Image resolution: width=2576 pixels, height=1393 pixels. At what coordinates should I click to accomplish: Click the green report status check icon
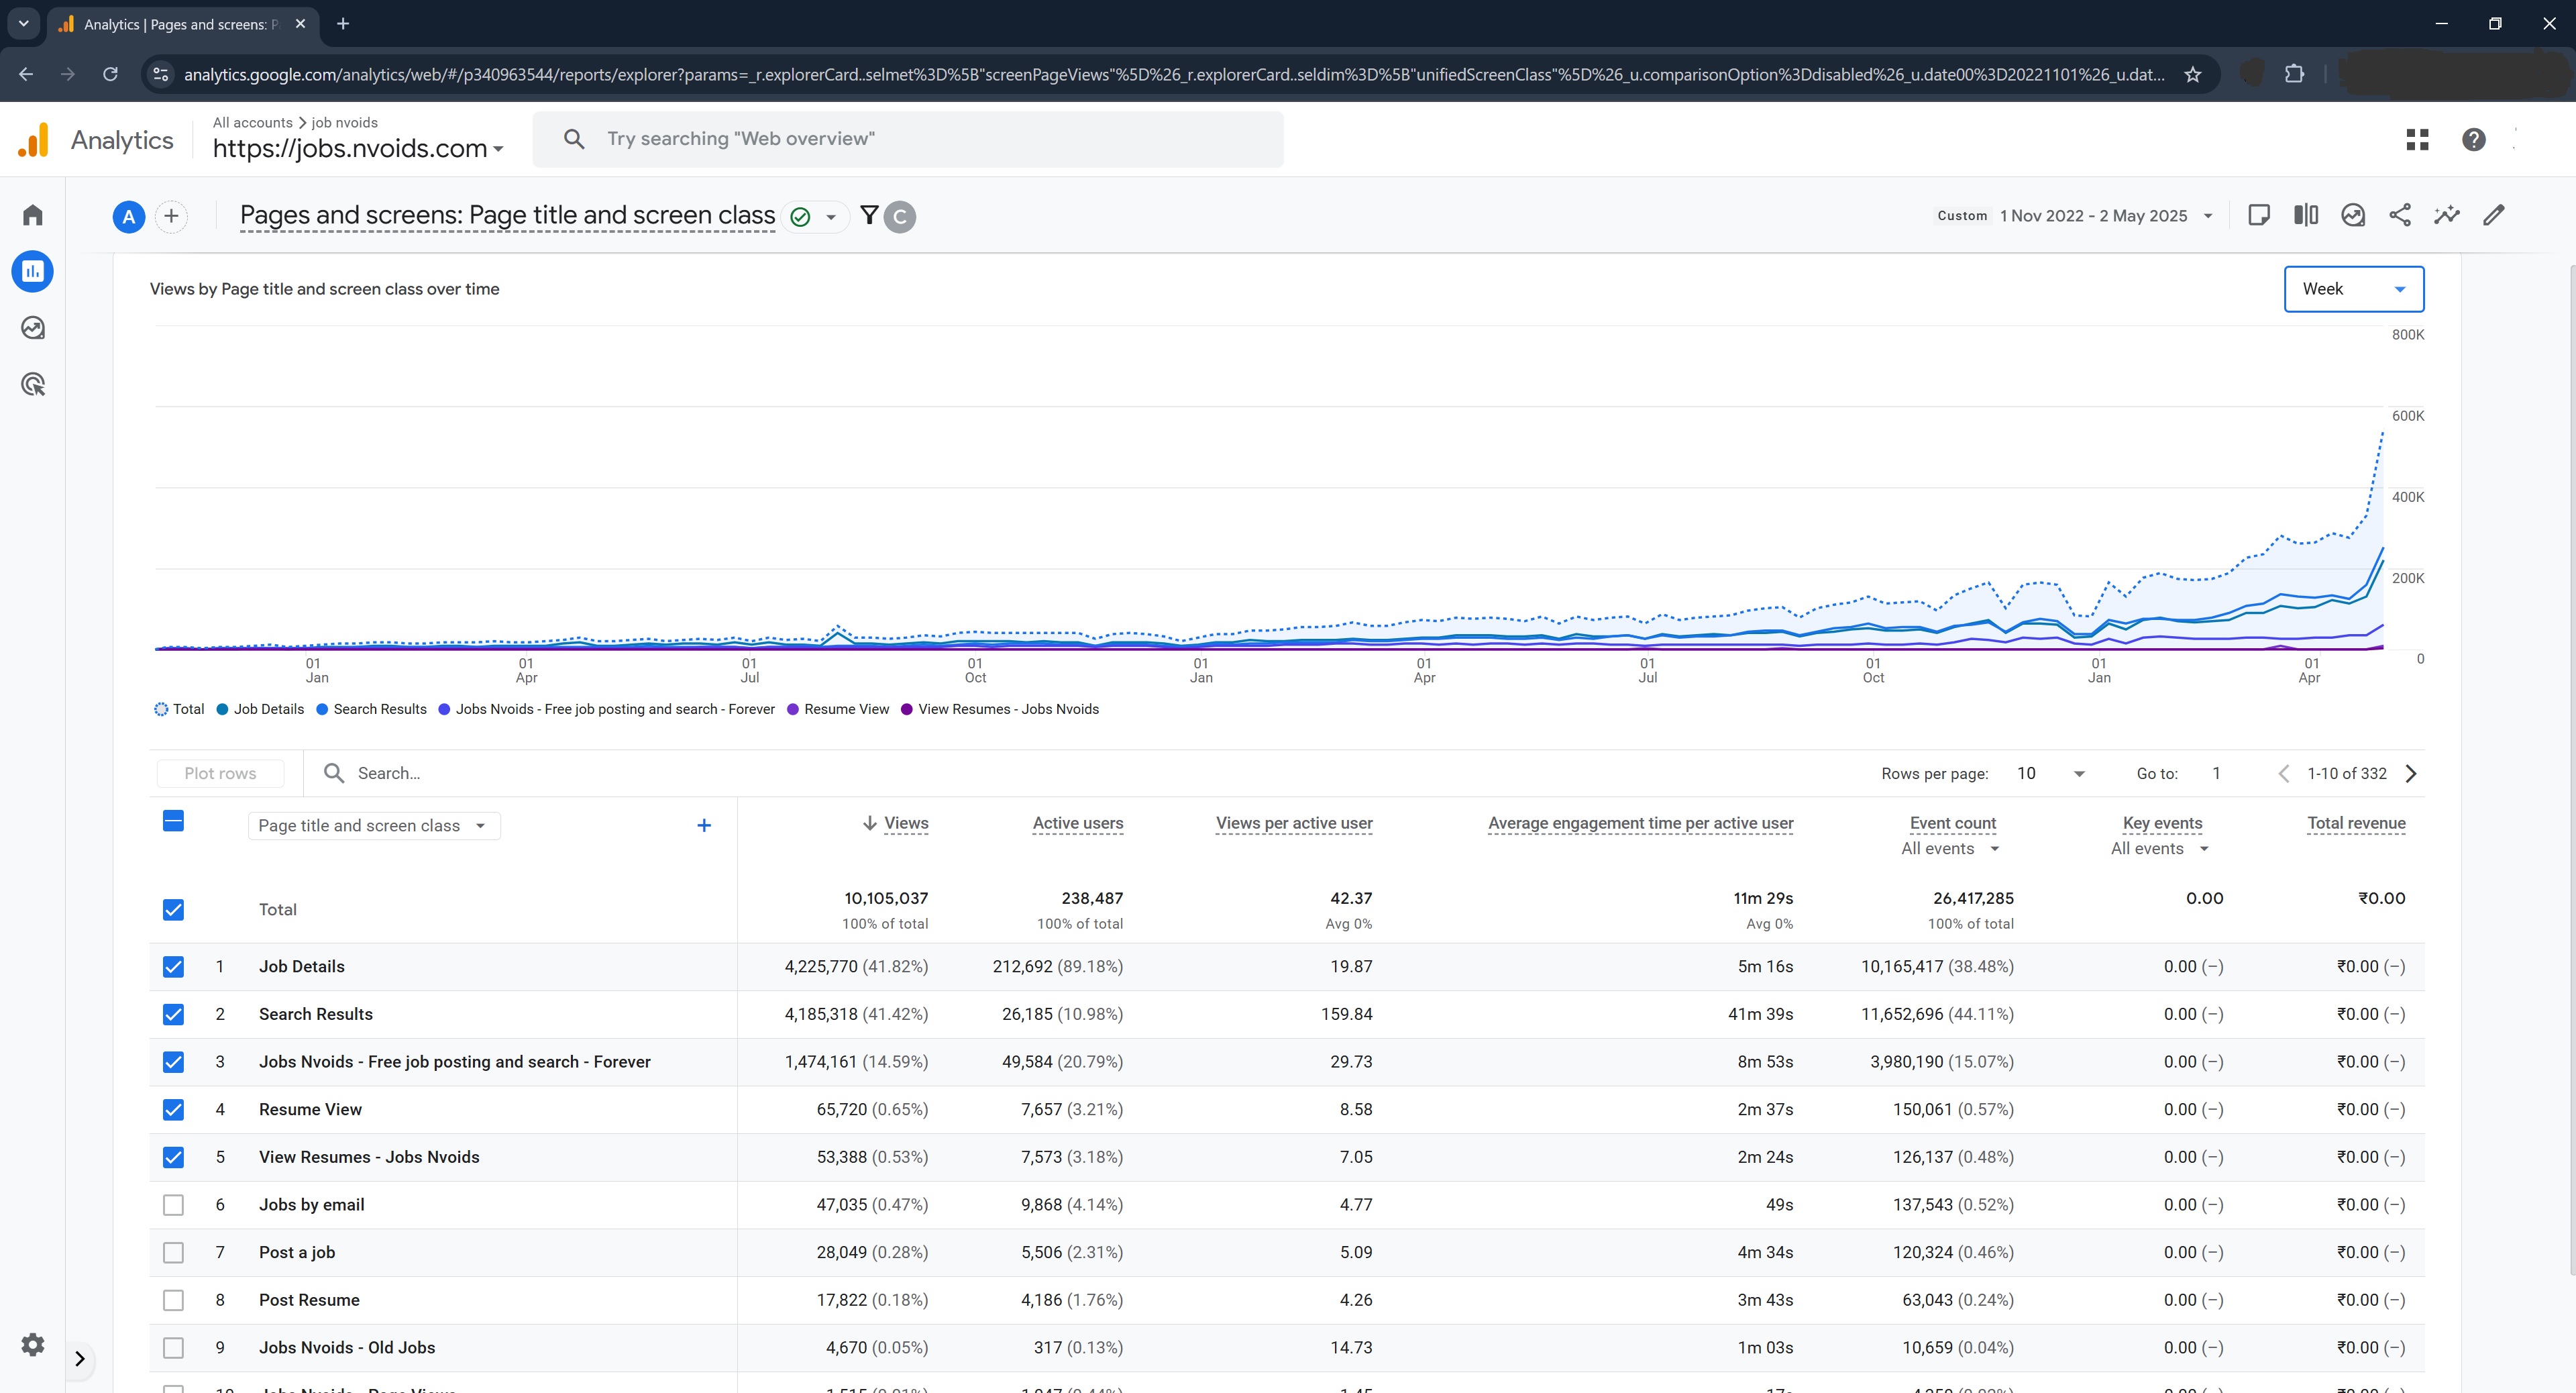[800, 216]
